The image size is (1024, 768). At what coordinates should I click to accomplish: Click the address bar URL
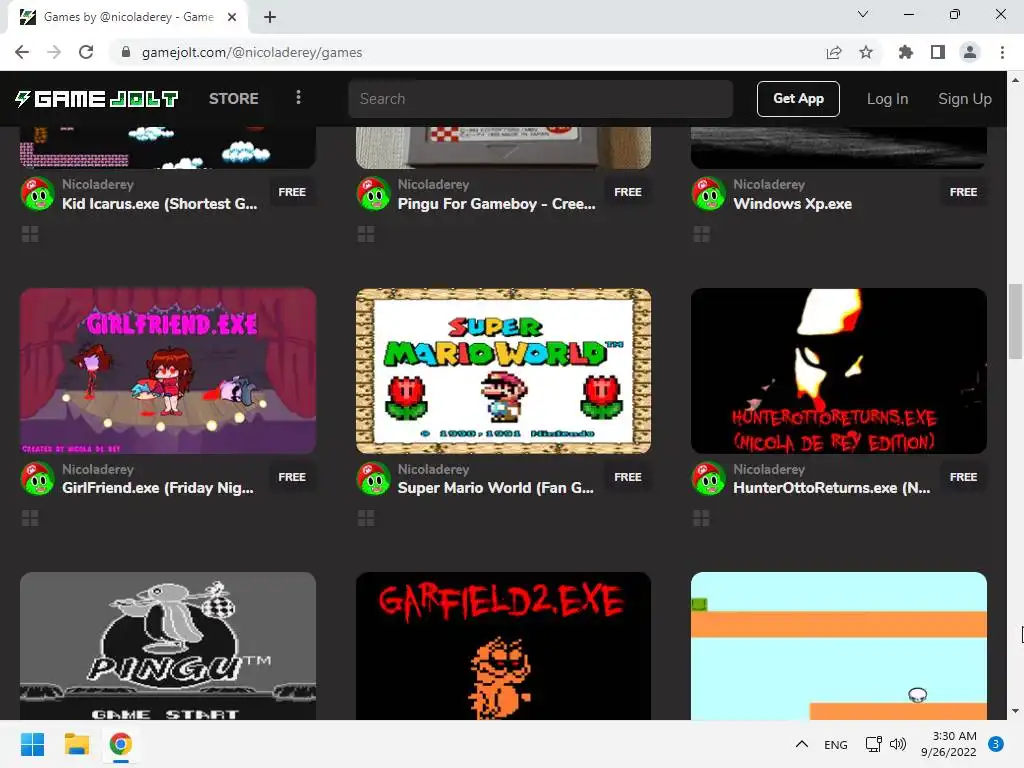(x=252, y=52)
